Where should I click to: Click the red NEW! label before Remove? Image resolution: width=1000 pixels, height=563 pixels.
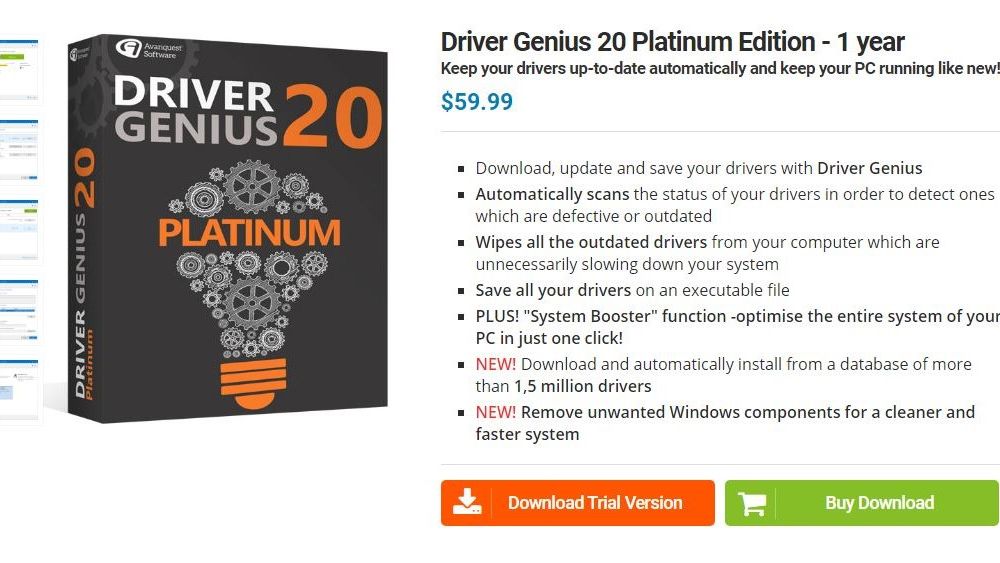(x=496, y=412)
